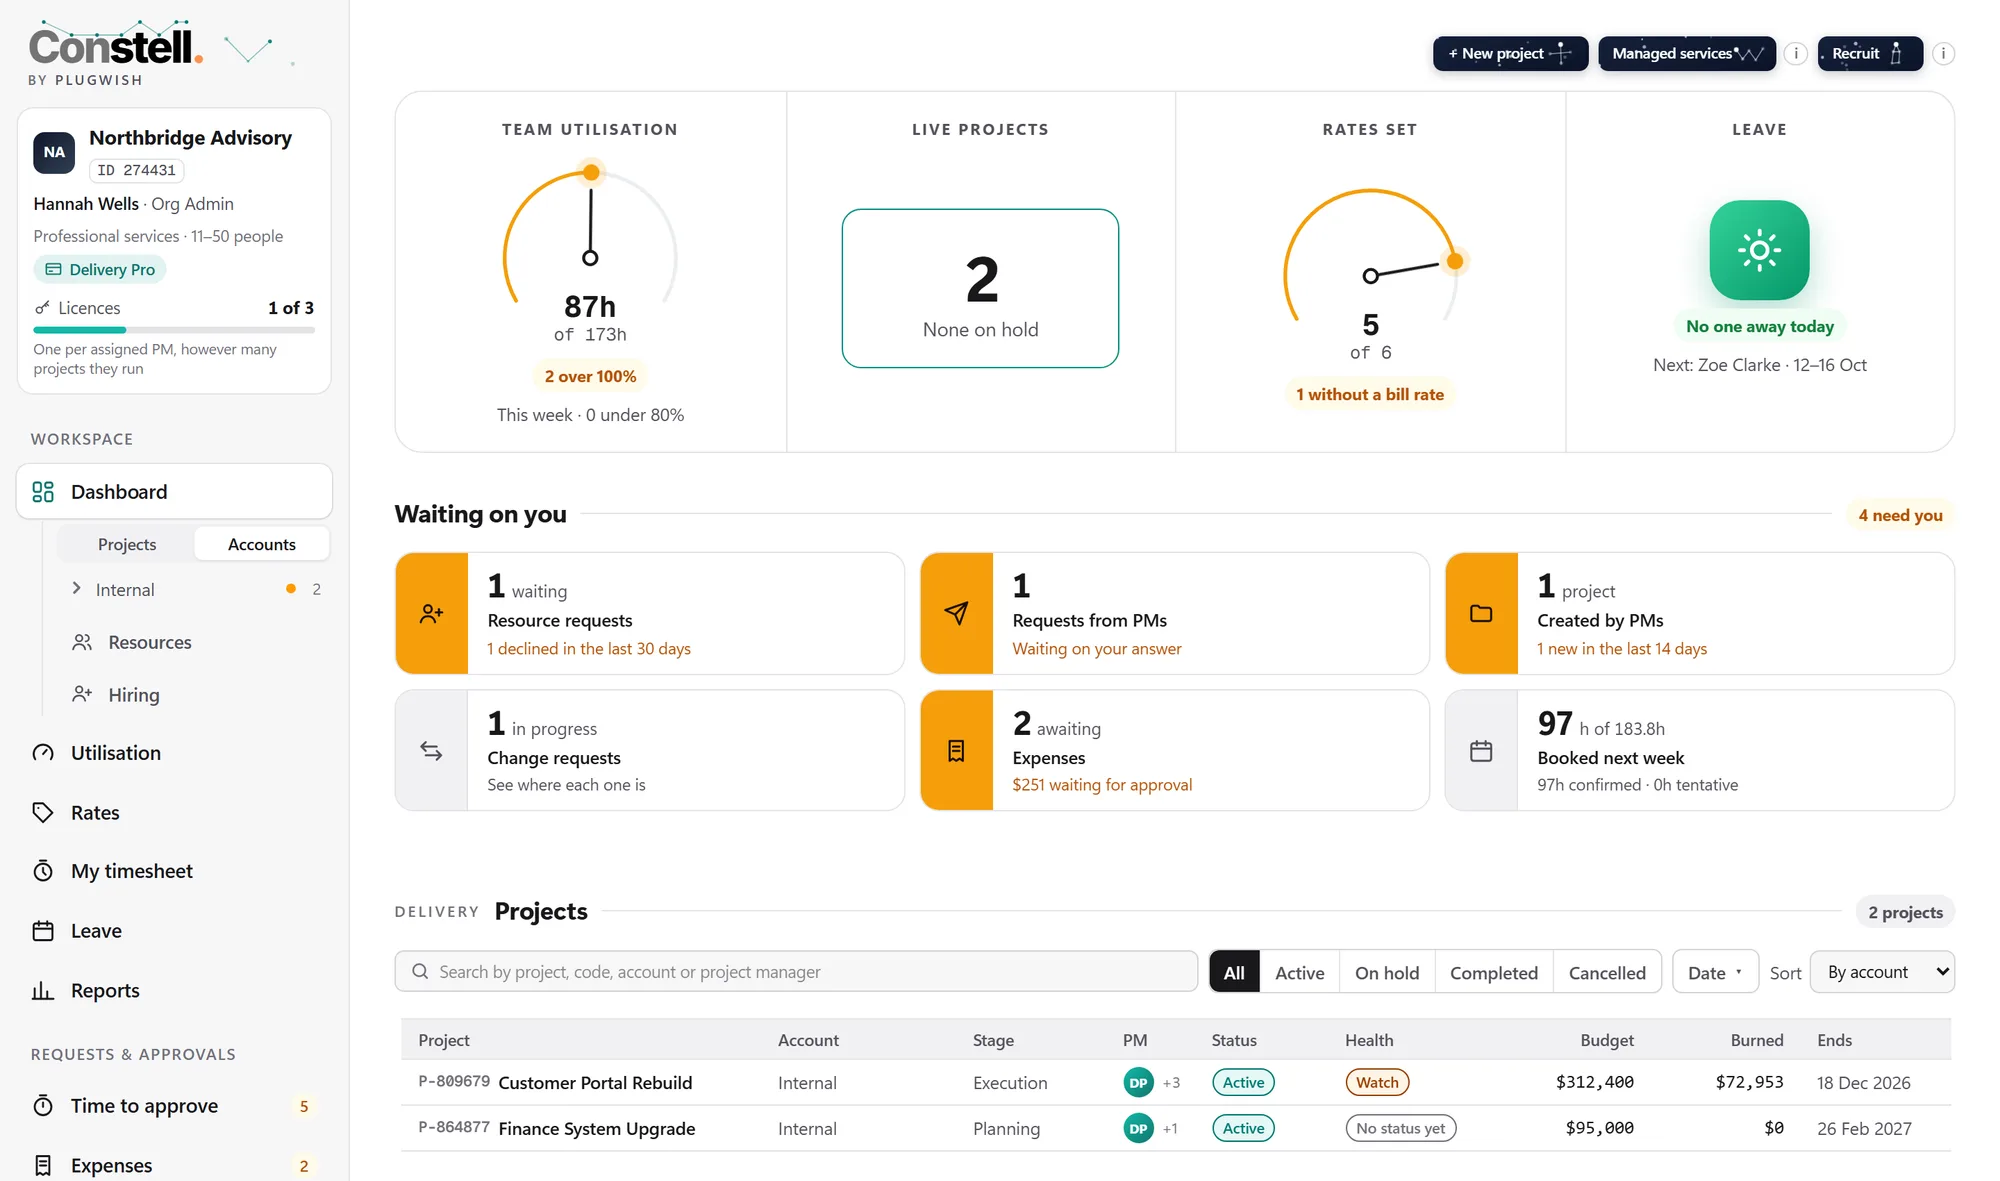Viewport: 2000px width, 1181px height.
Task: Click the Leave calendar icon in sidebar
Action: 43,931
